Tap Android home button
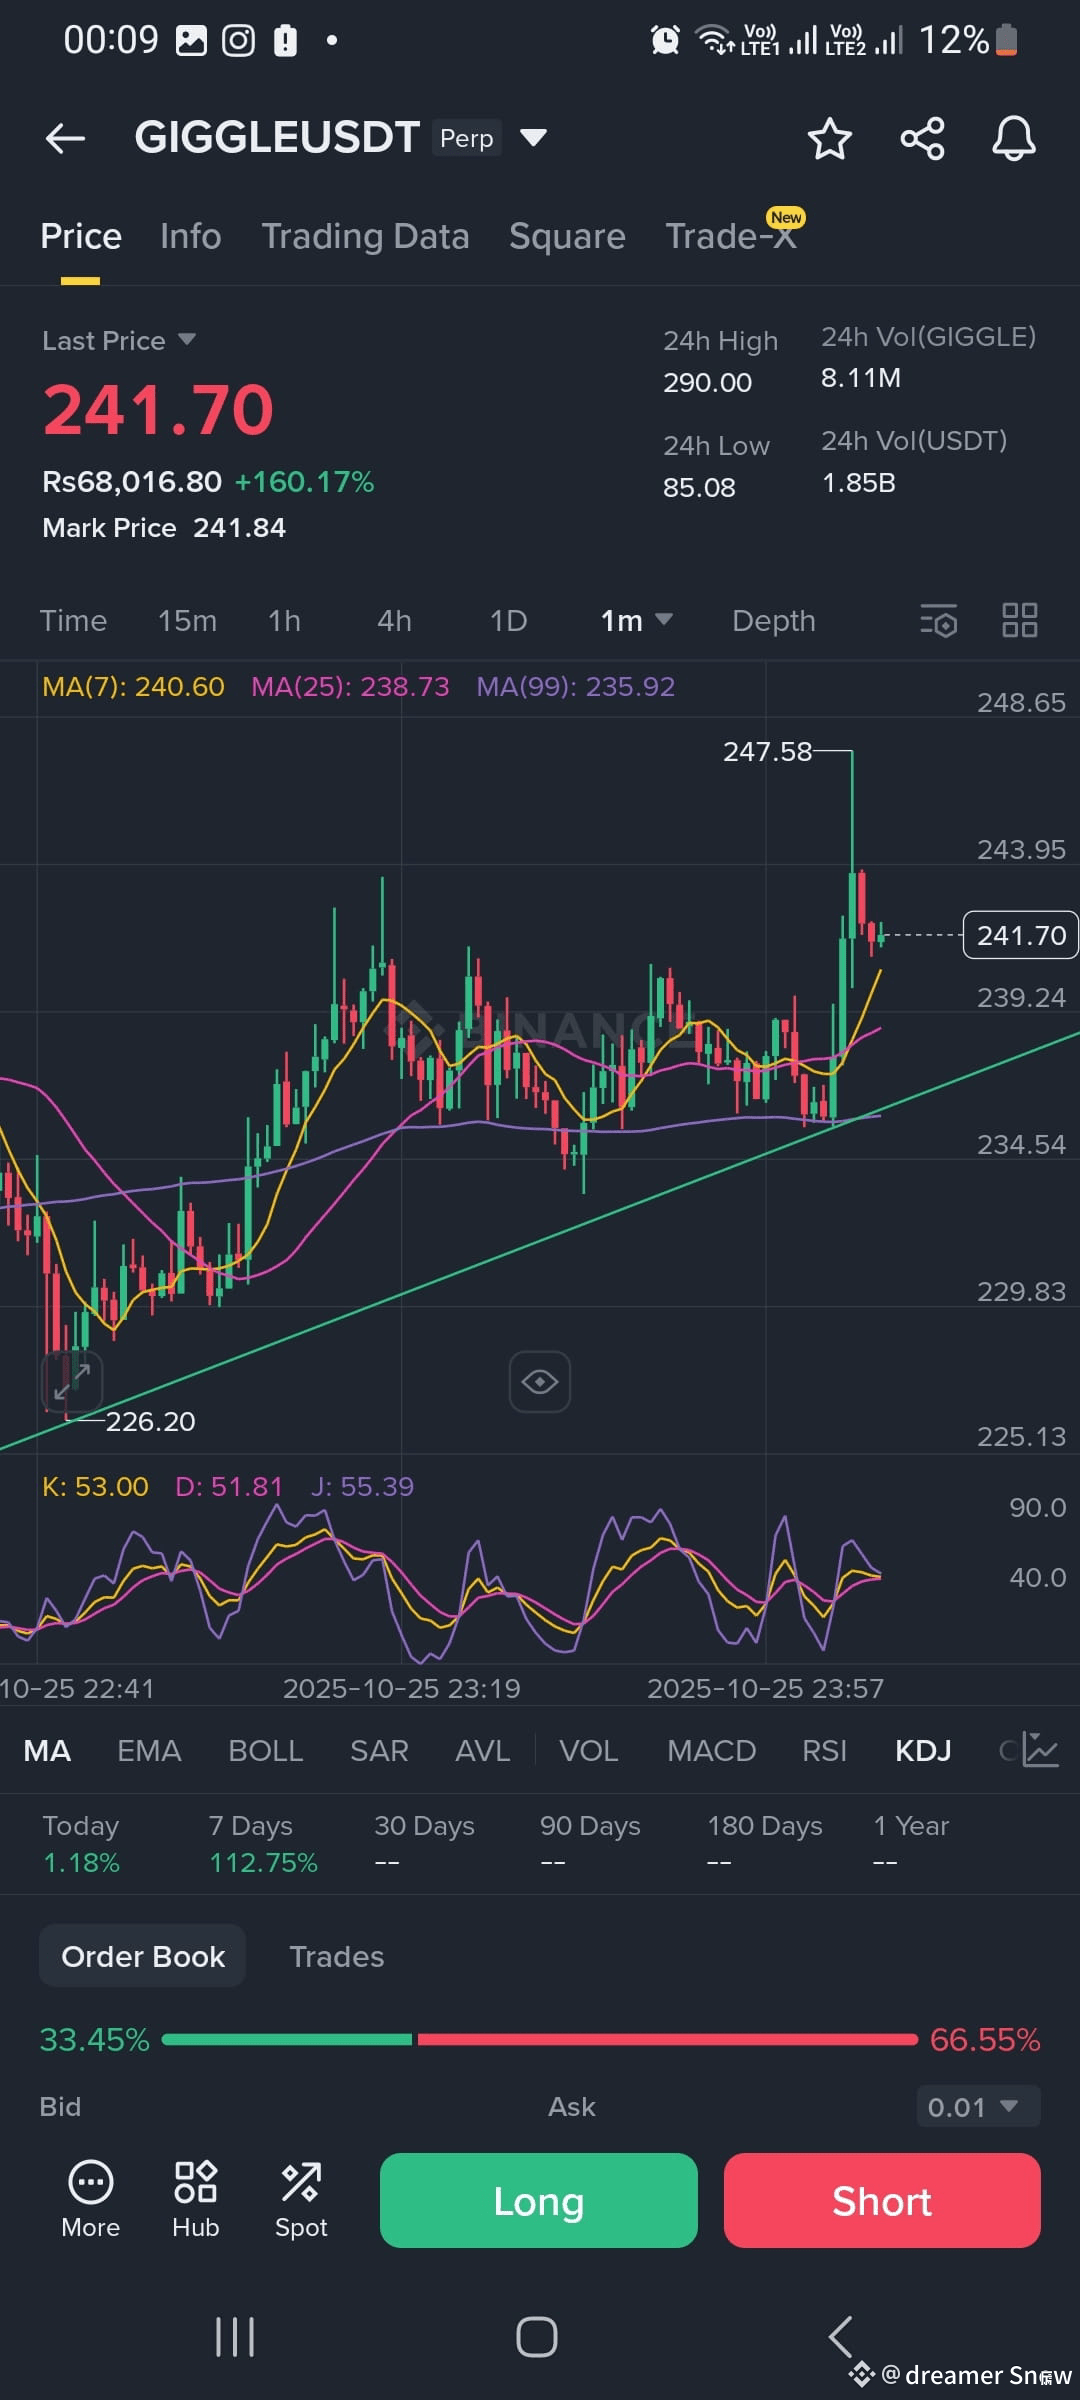This screenshot has height=2400, width=1080. (x=537, y=2337)
